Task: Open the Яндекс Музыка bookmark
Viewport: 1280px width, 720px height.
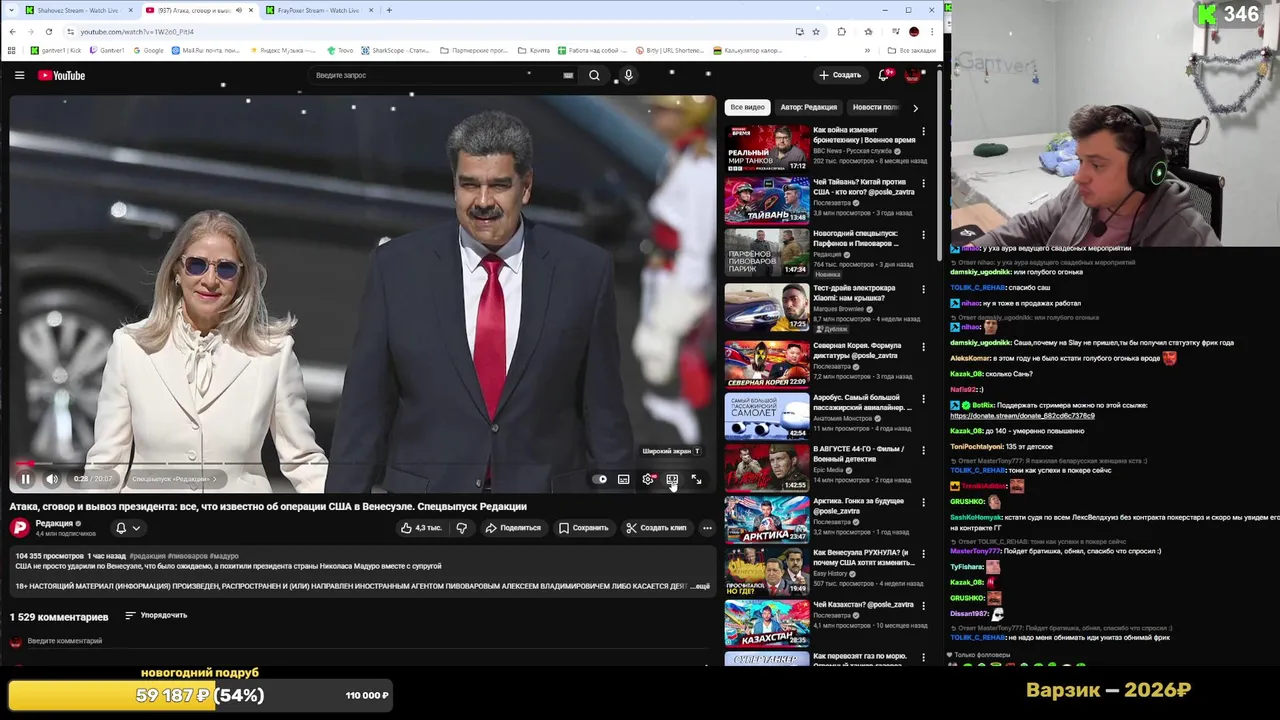Action: click(x=285, y=50)
